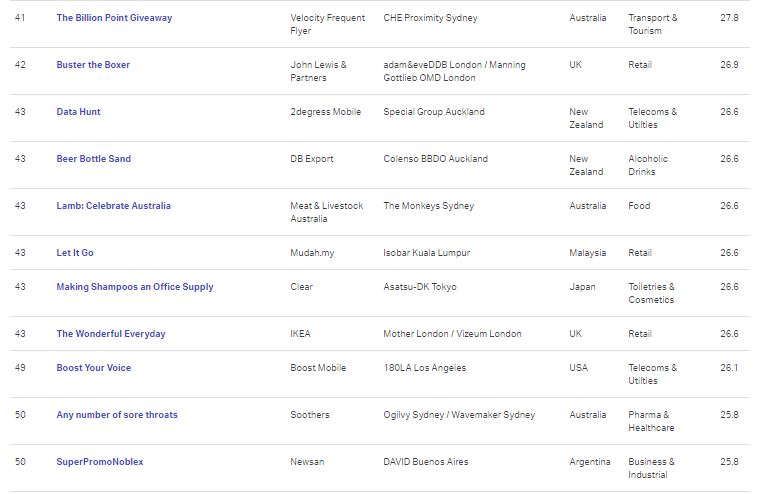Select Lamb: Celebrate Australia link
Viewport: 759px width, 494px height.
point(113,206)
